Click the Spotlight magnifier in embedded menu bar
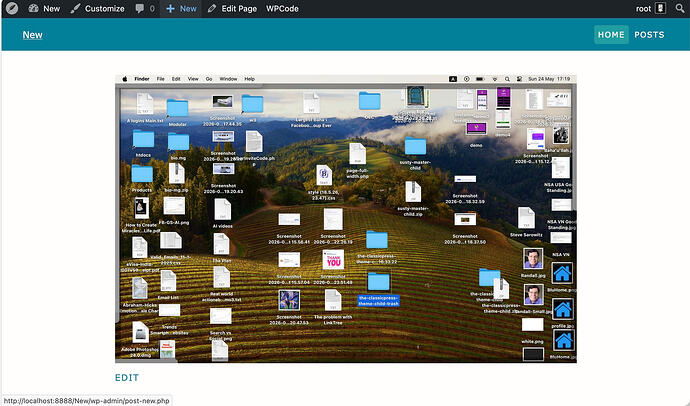This screenshot has height=406, width=690. pyautogui.click(x=507, y=79)
